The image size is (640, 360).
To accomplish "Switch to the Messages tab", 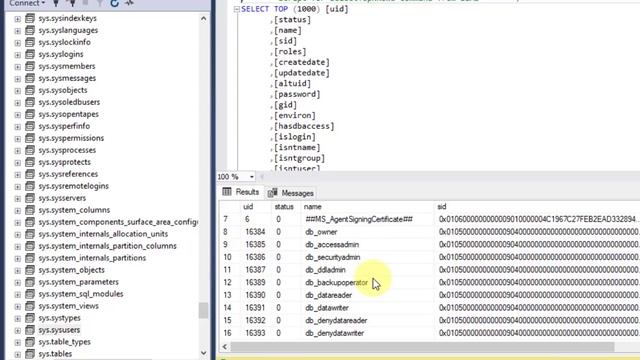I will point(291,193).
